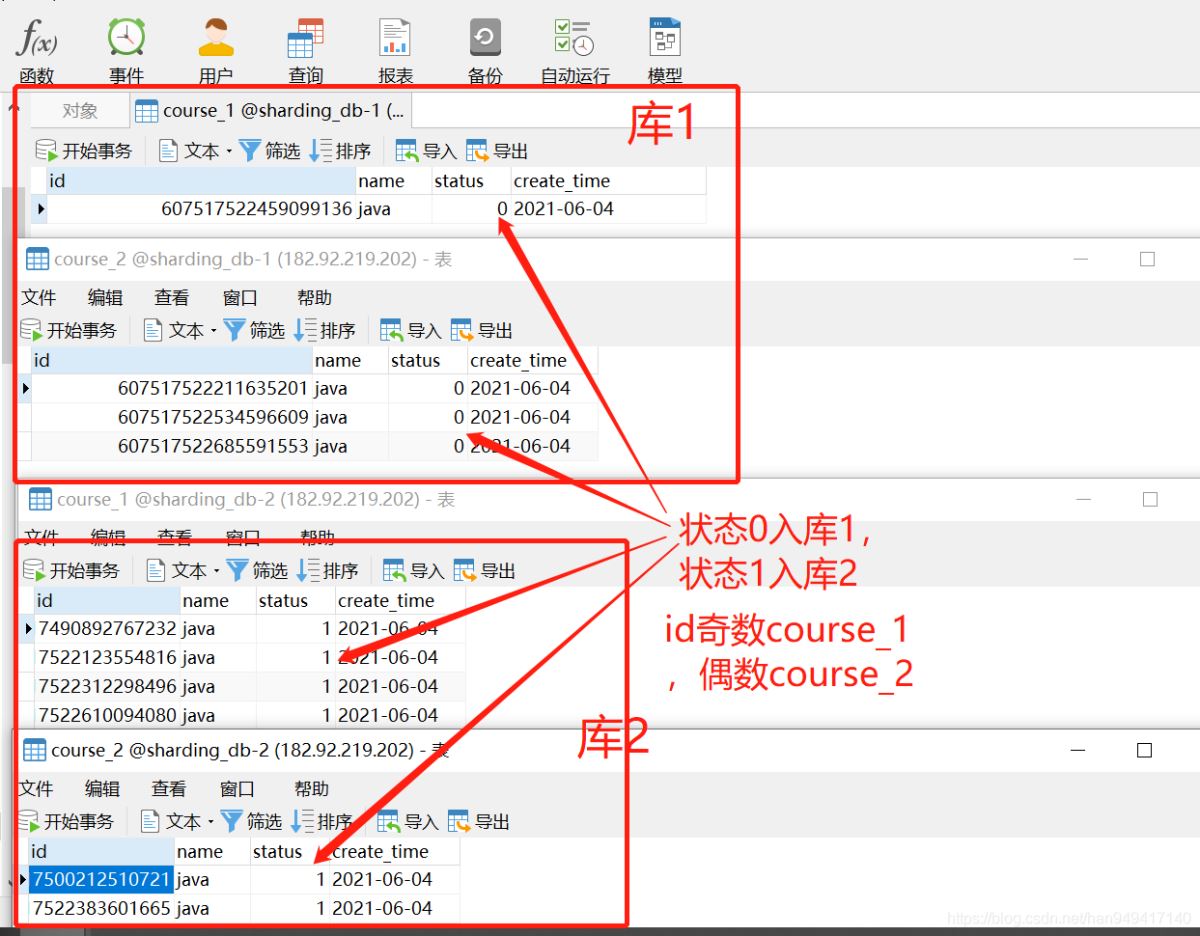Open 窗口 menu in course_2 sharding_db-1 window

[x=240, y=298]
